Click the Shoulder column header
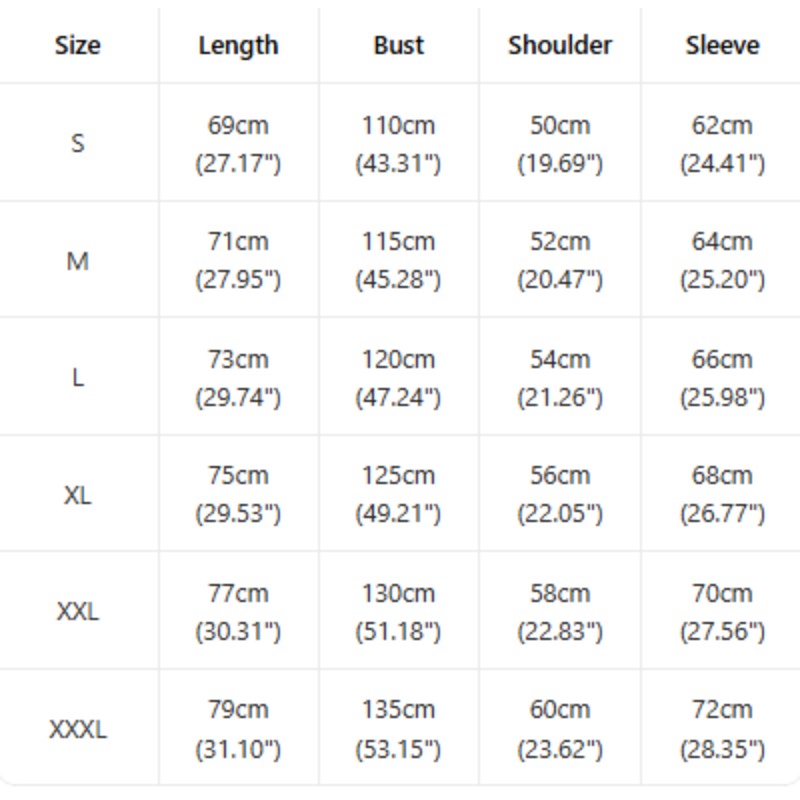800x800 pixels. click(x=560, y=45)
